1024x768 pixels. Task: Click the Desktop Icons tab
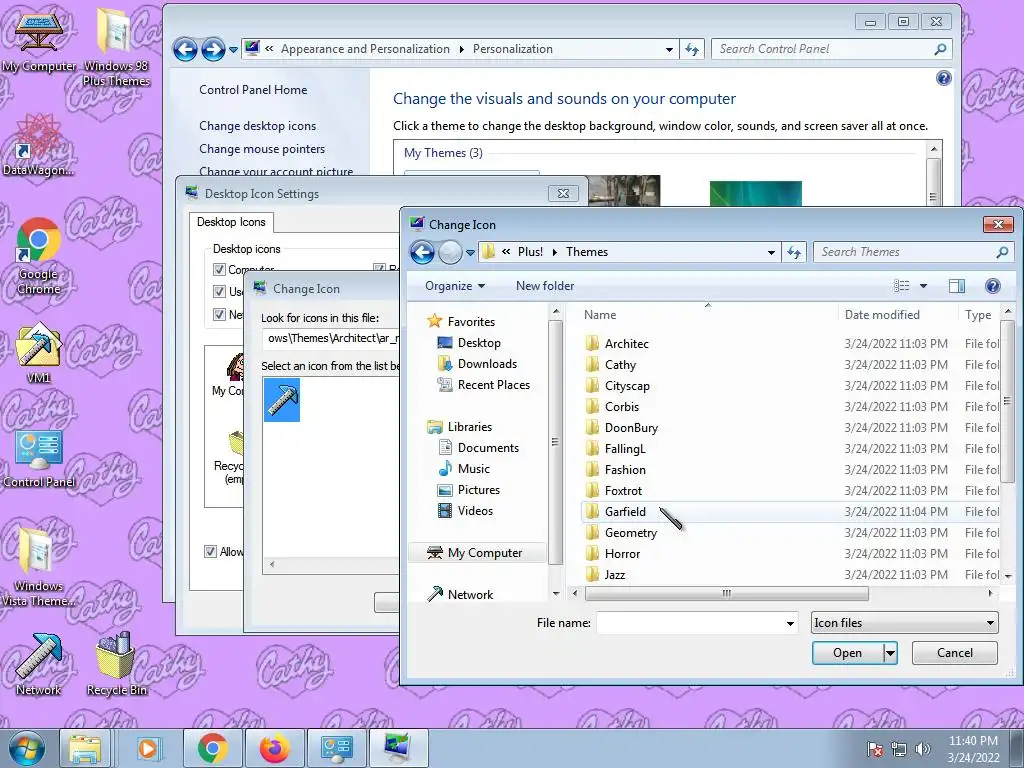(x=231, y=222)
